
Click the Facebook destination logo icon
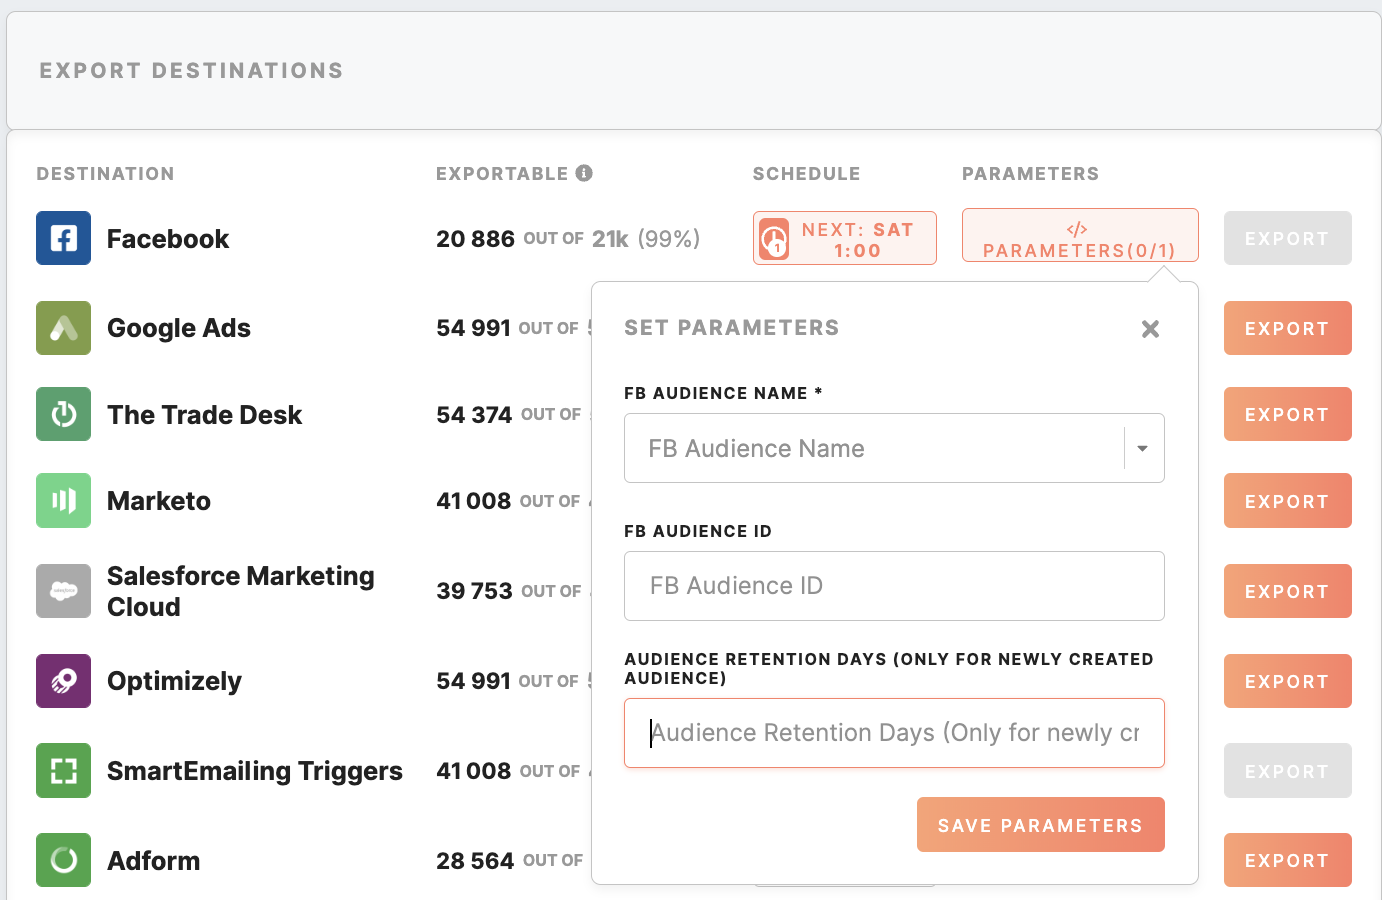63,238
